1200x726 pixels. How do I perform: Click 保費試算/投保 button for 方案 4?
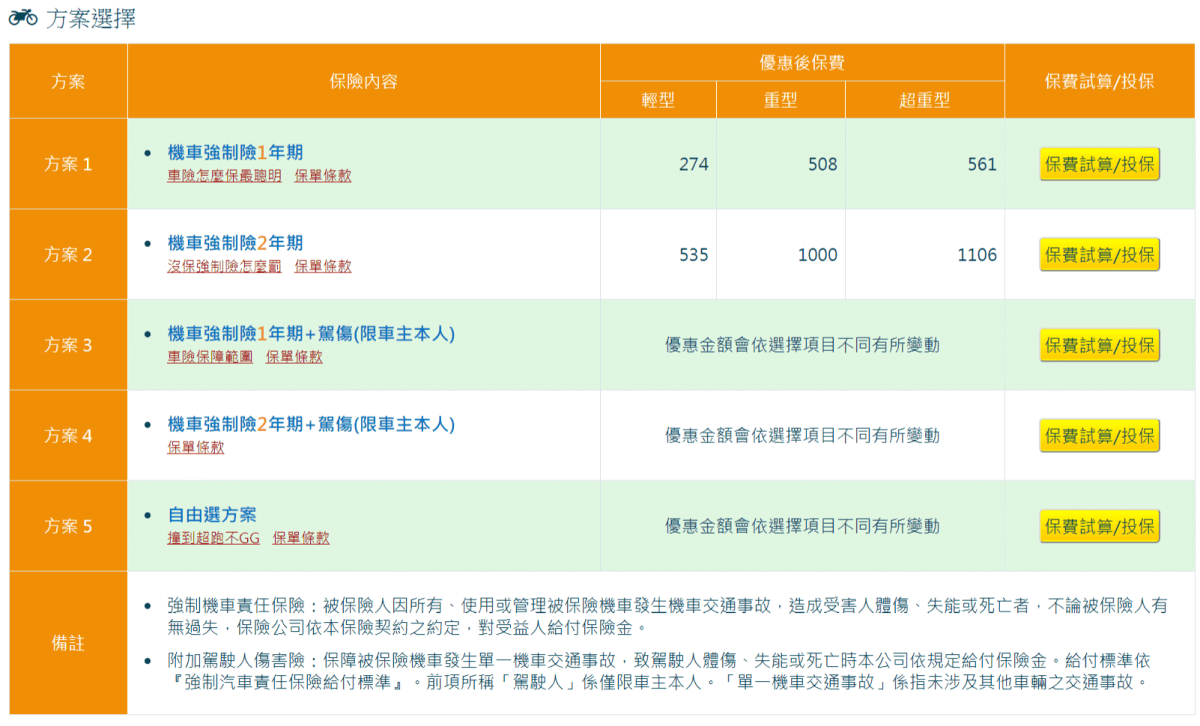click(1100, 436)
